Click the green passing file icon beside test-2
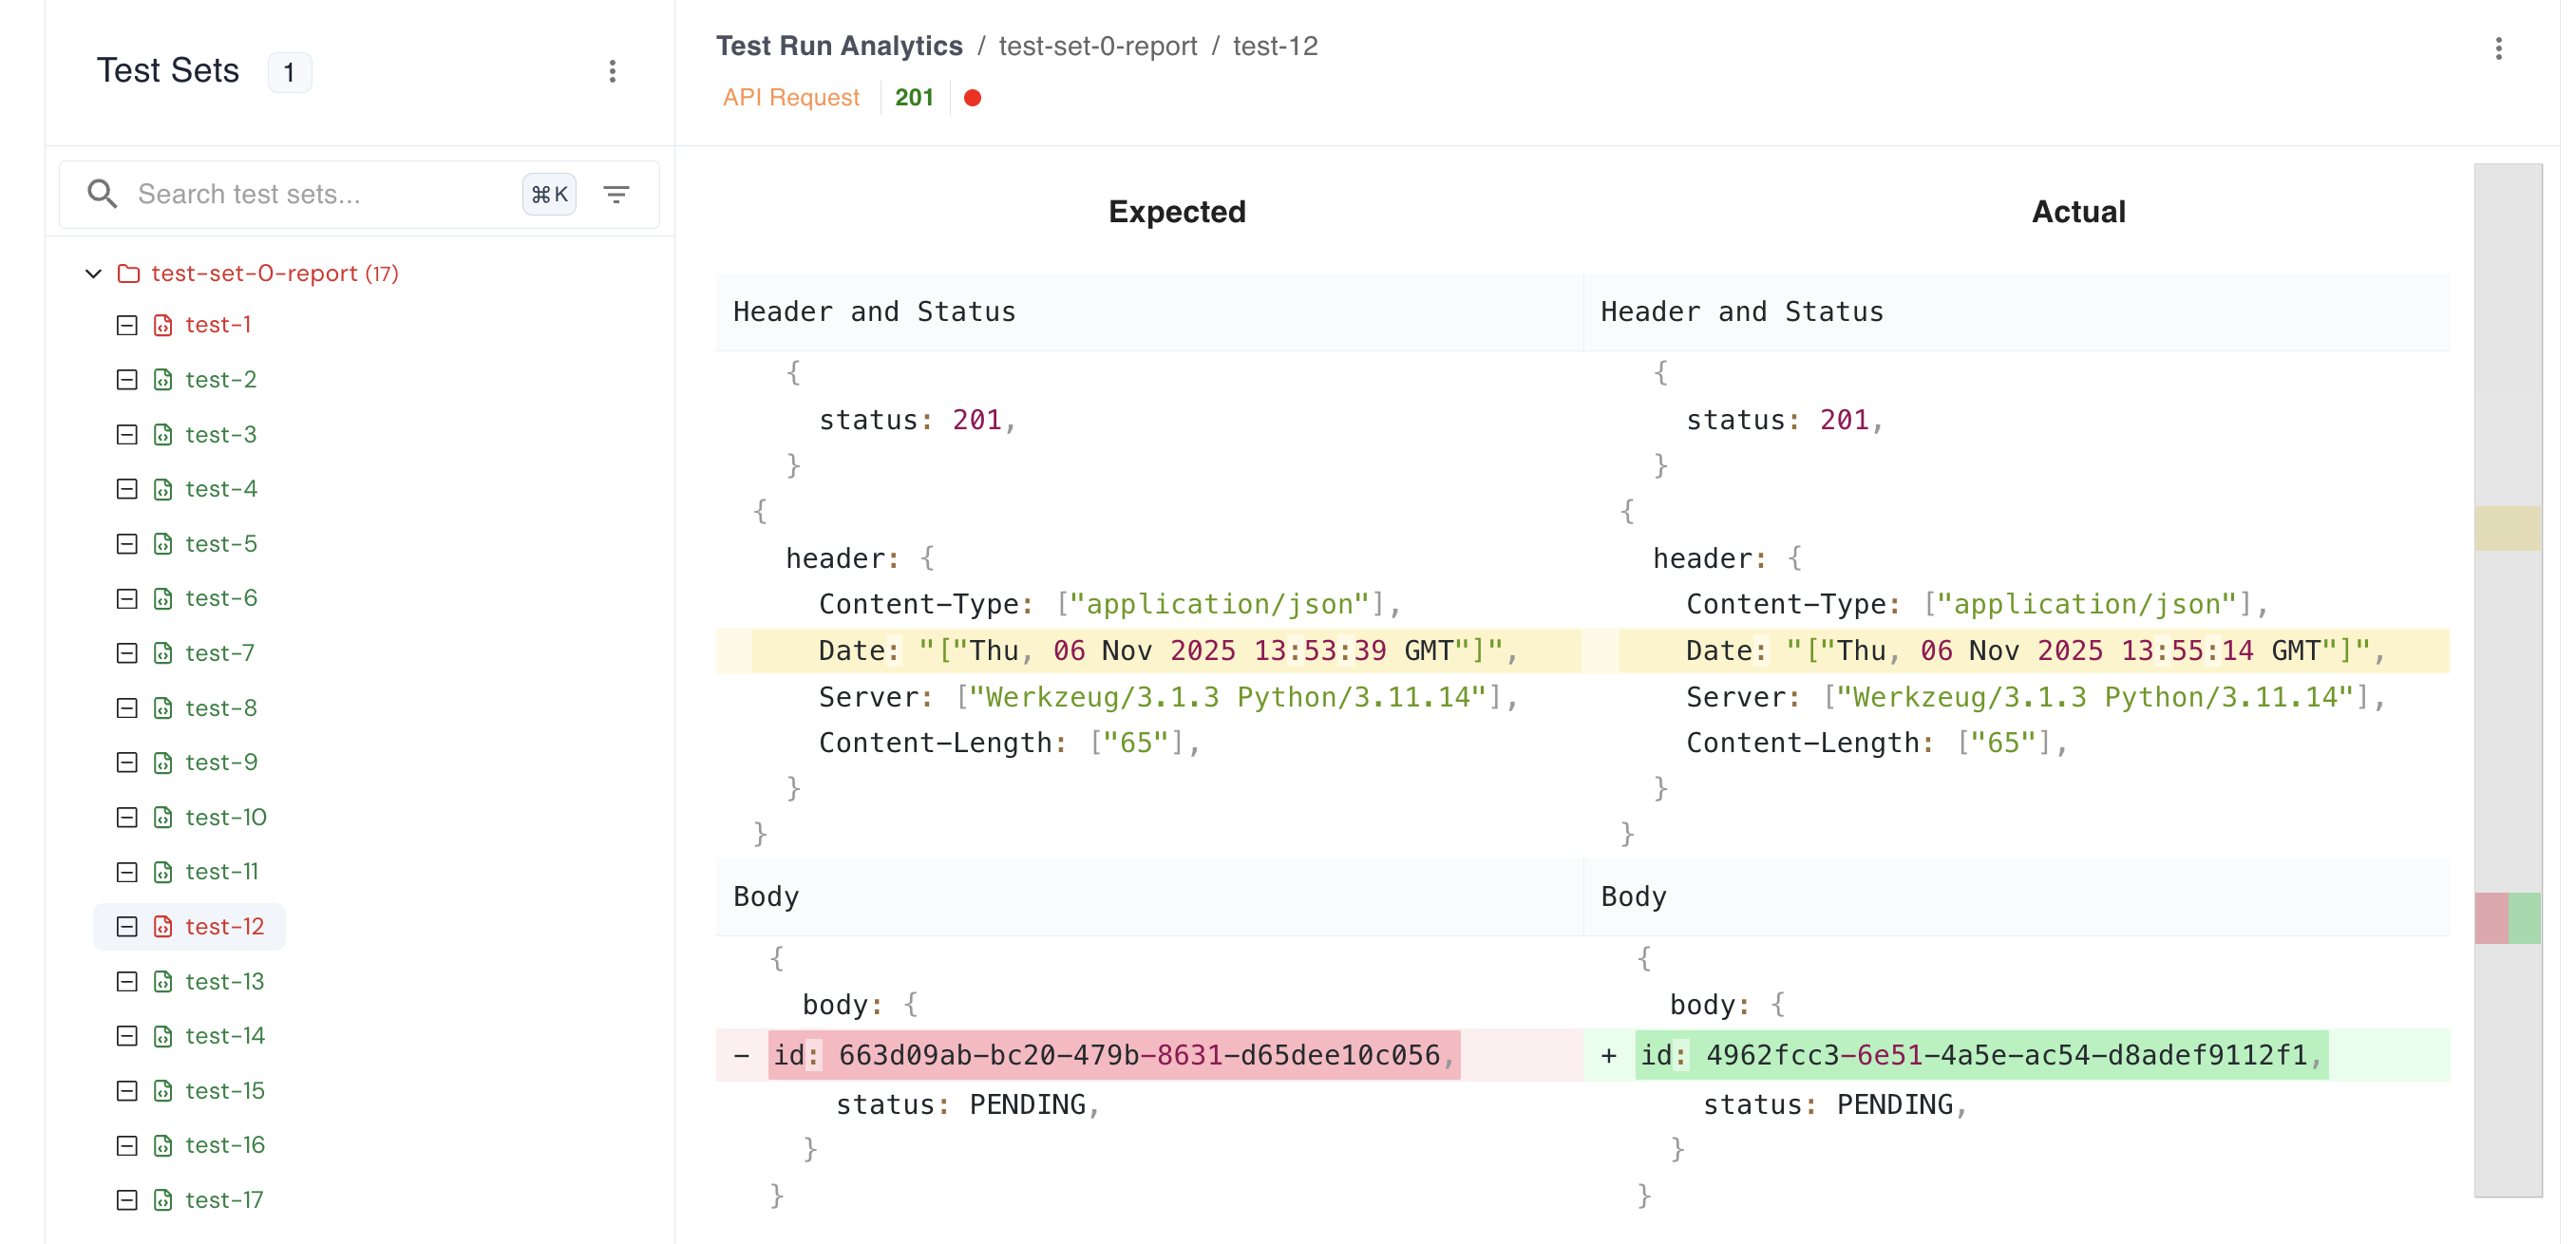Image resolution: width=2576 pixels, height=1244 pixels. (x=163, y=379)
